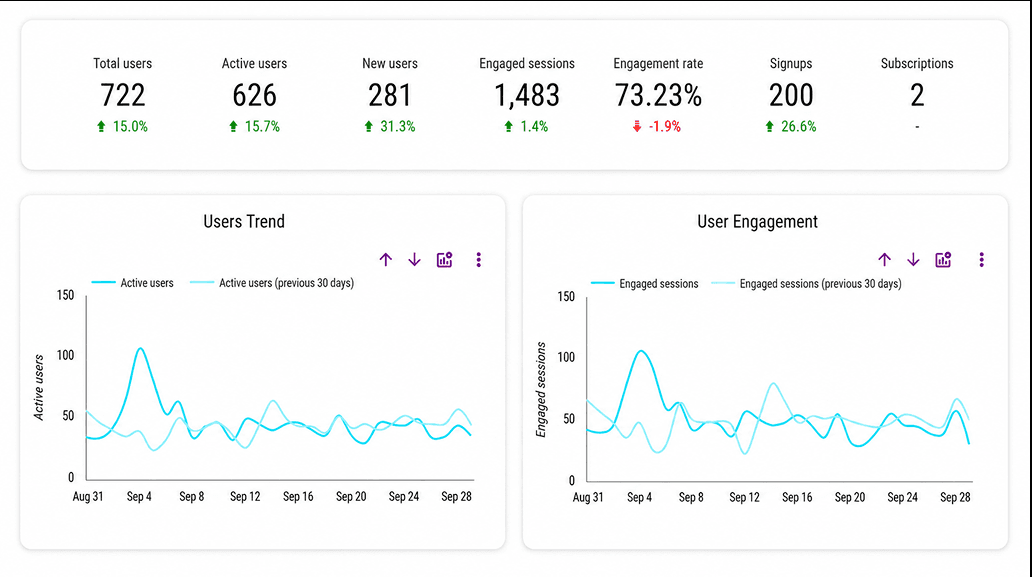Select the Active users legend entry
This screenshot has height=577, width=1032.
pyautogui.click(x=132, y=283)
